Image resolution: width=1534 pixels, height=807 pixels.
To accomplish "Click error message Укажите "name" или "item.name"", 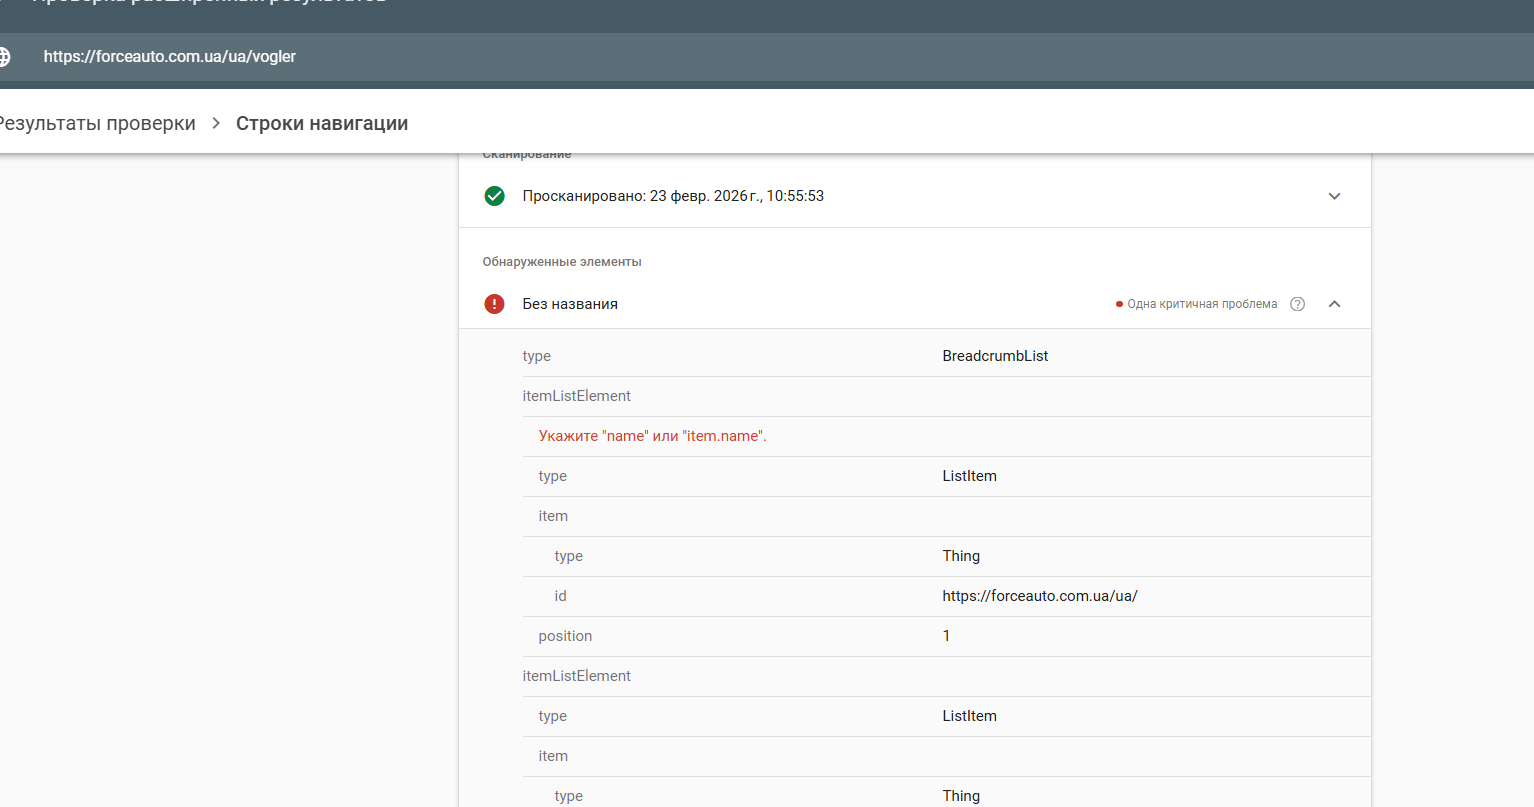I will click(x=652, y=436).
